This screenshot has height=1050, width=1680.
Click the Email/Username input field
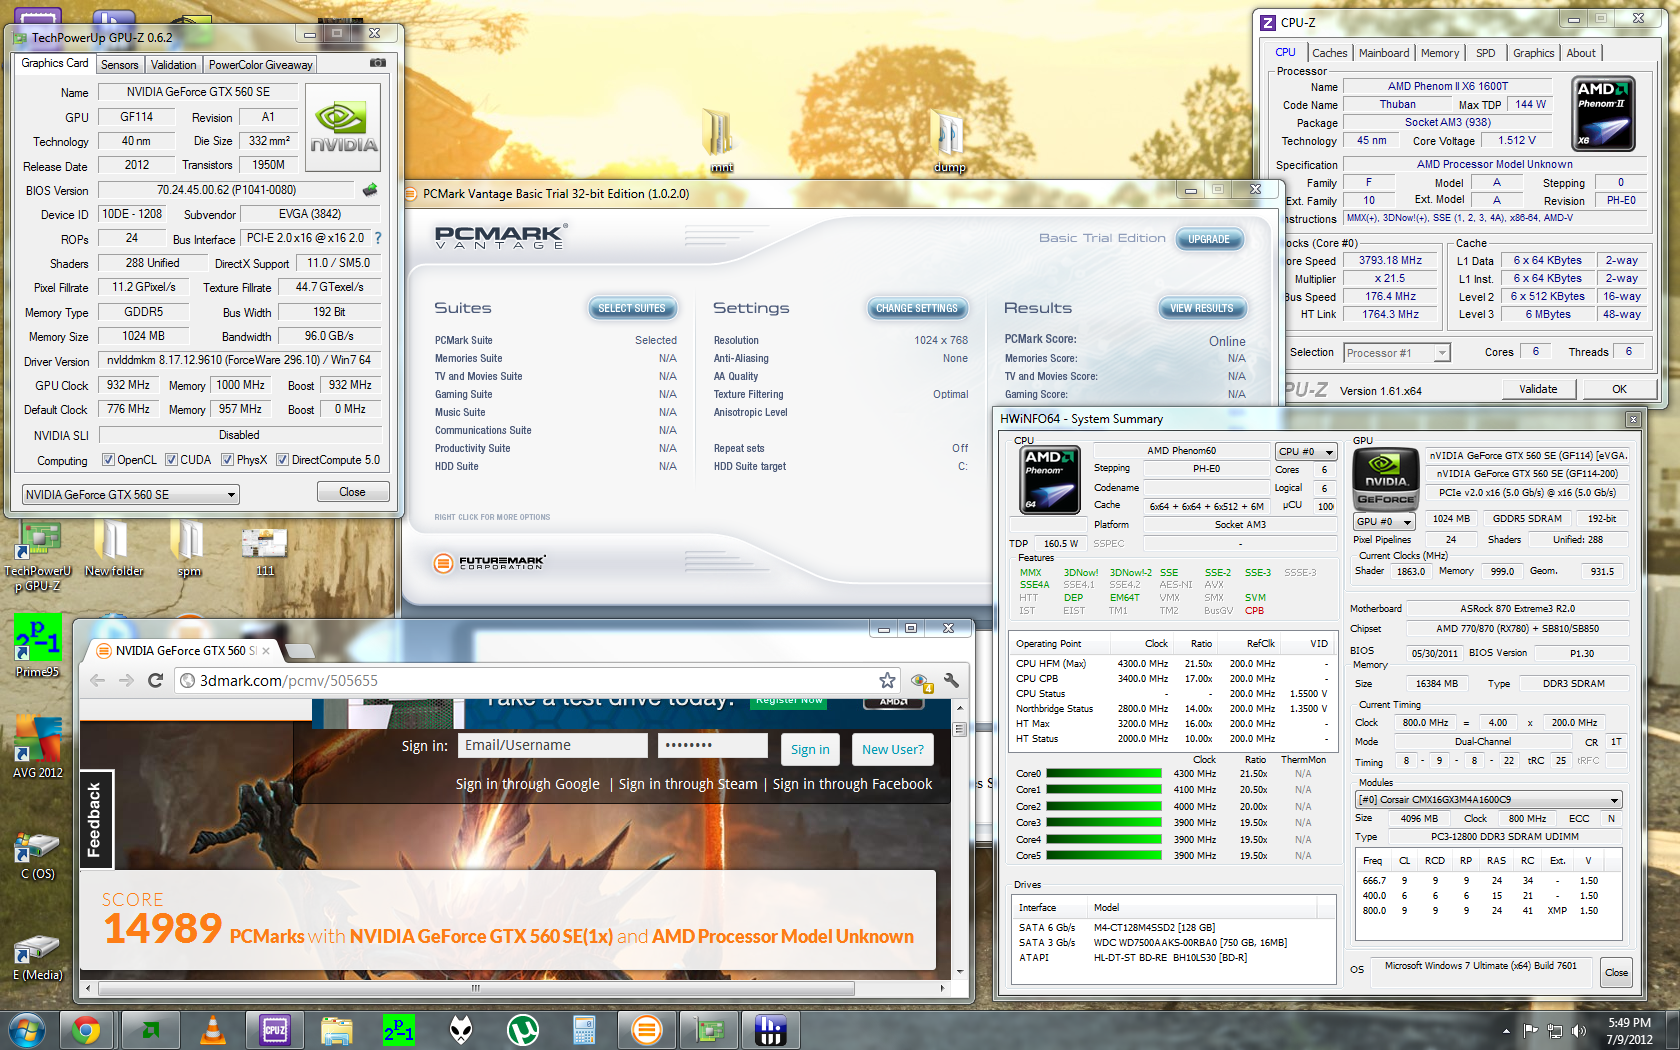pos(553,745)
